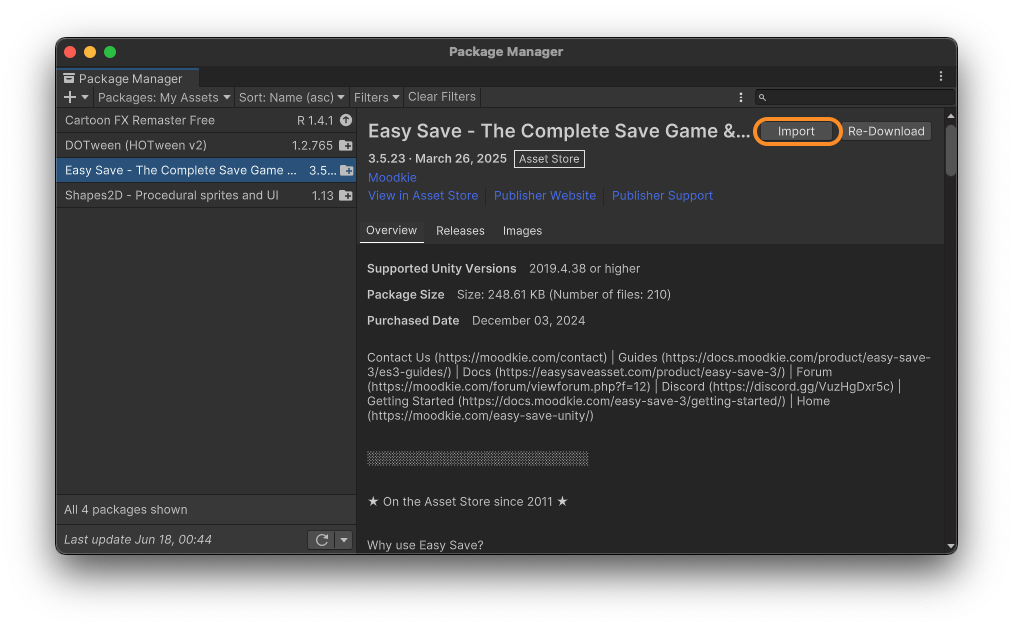Click the plus icon to add package

coord(70,97)
